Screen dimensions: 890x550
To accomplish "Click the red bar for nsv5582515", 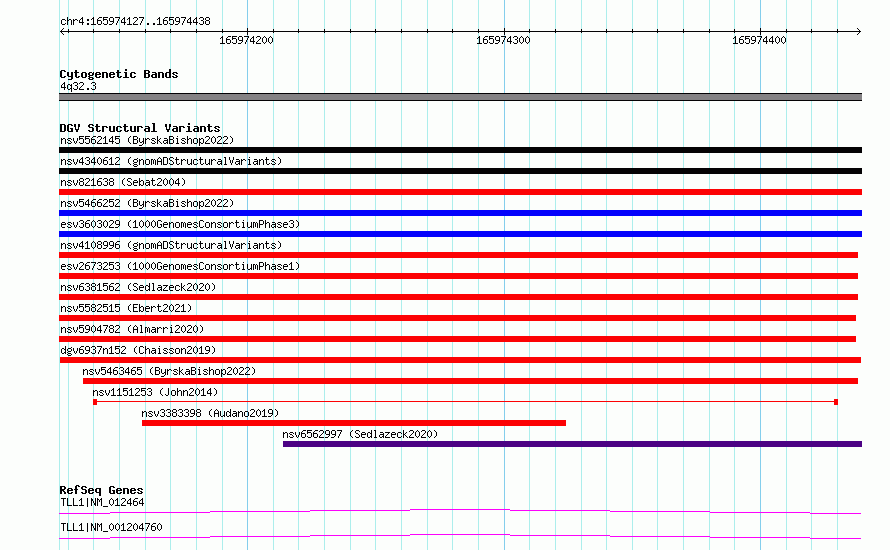I will [x=457, y=318].
